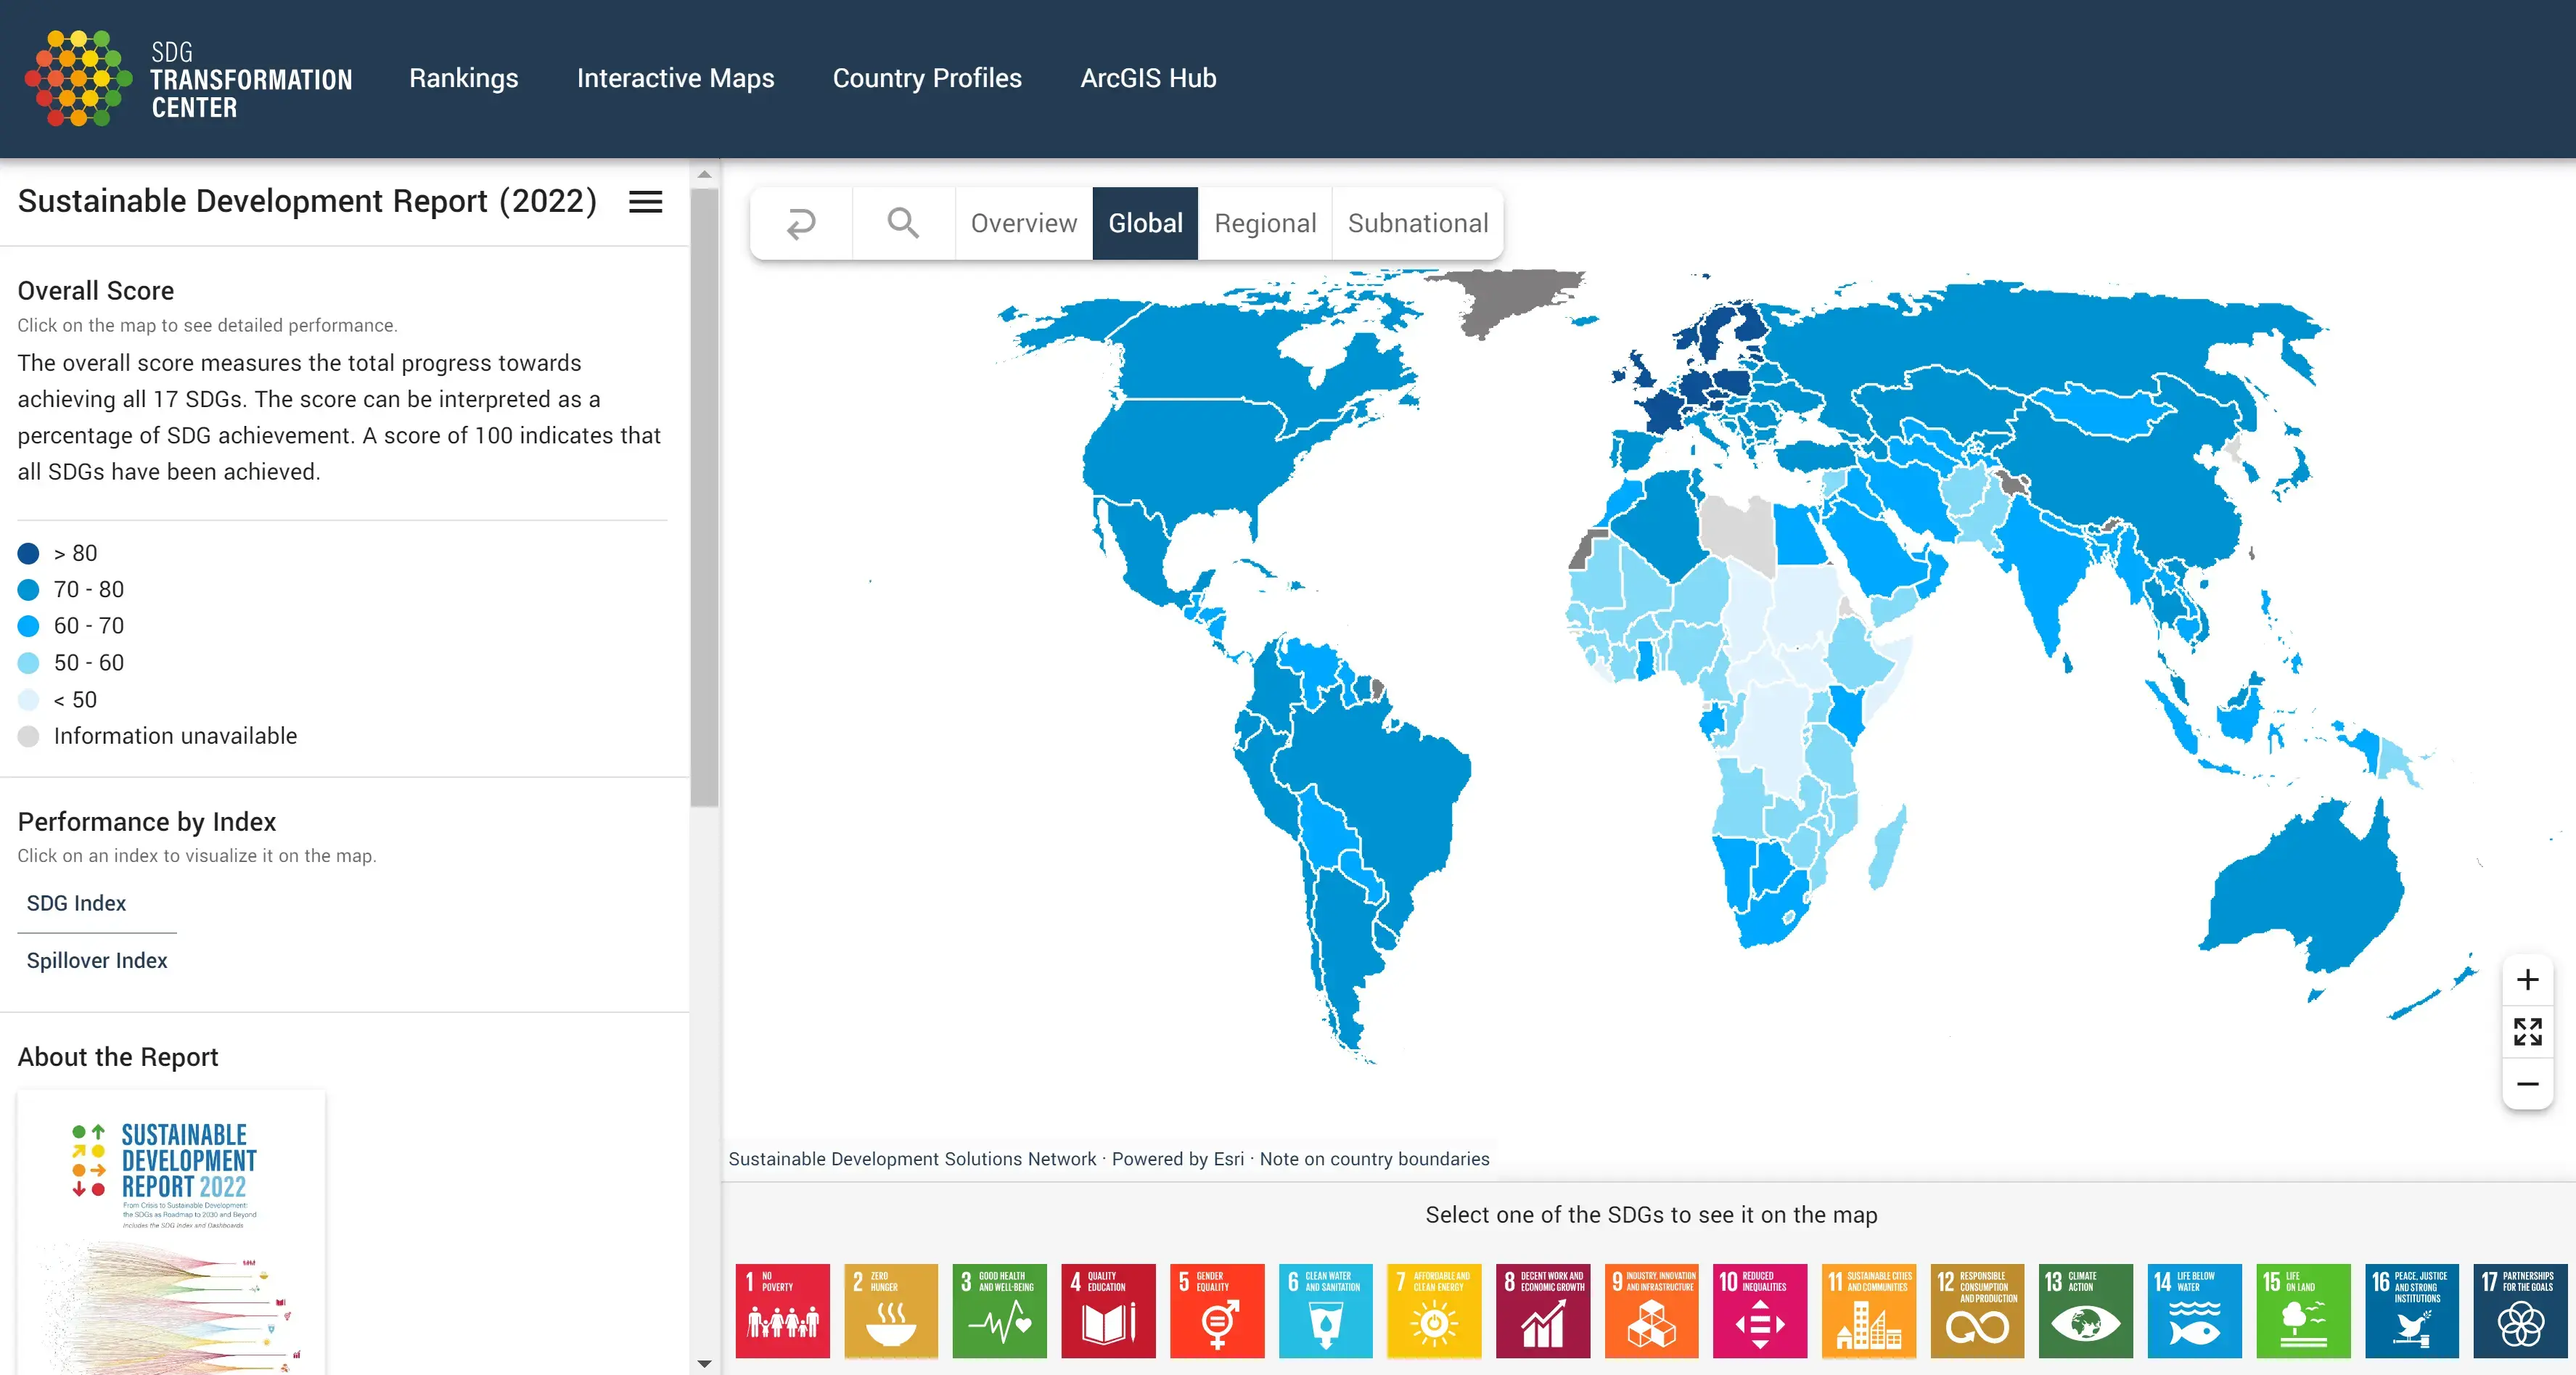Open the hamburger menu beside report title

click(x=645, y=202)
